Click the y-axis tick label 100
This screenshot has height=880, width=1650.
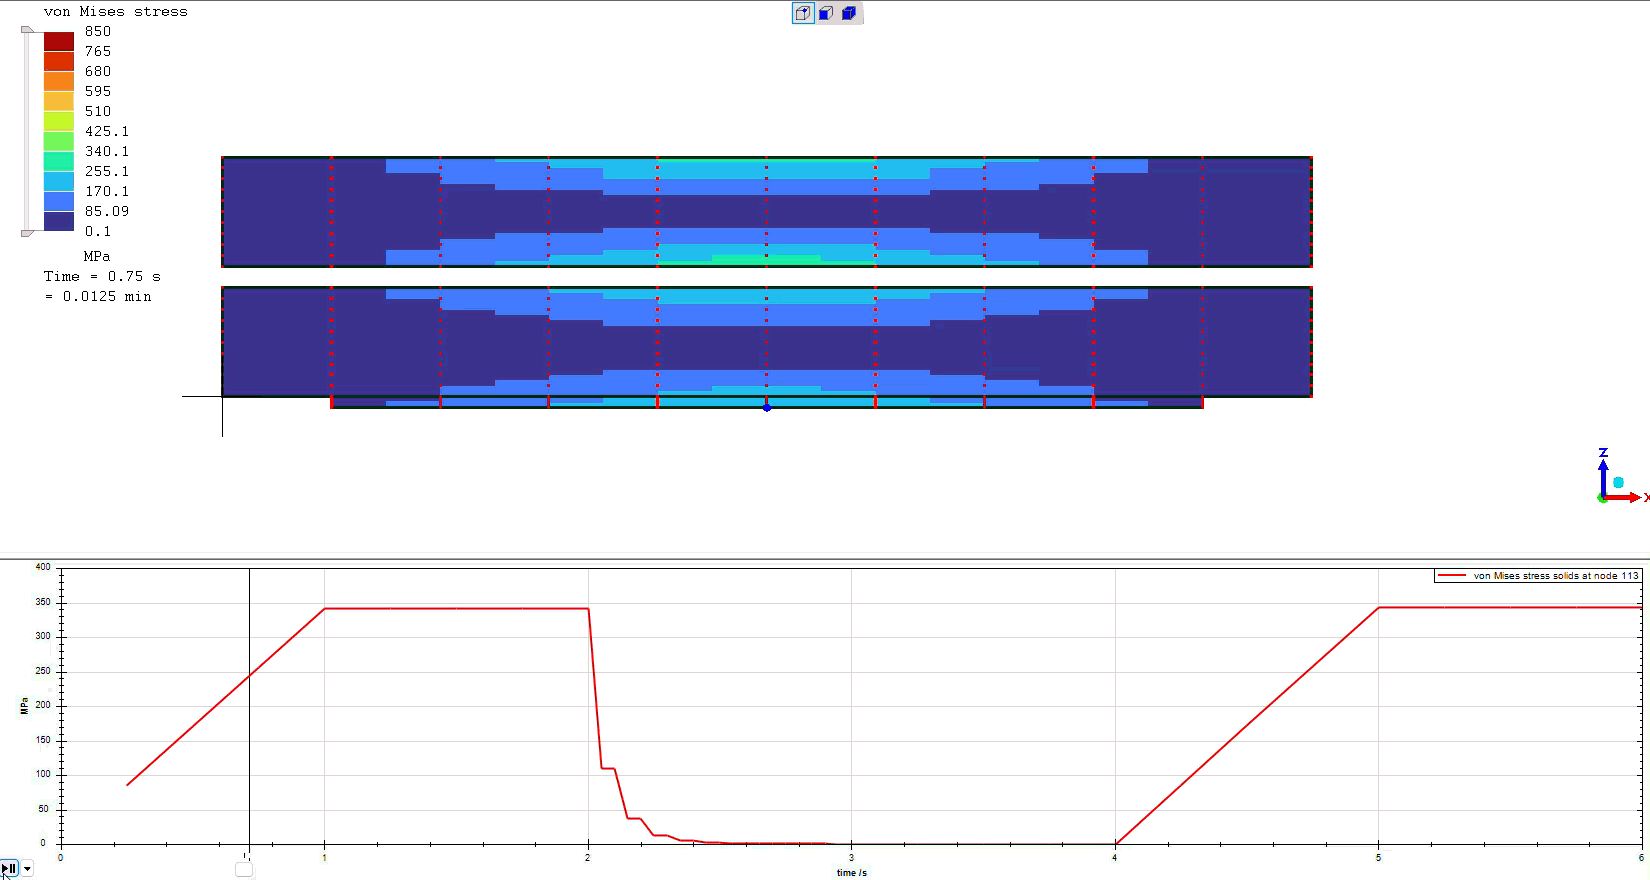42,774
